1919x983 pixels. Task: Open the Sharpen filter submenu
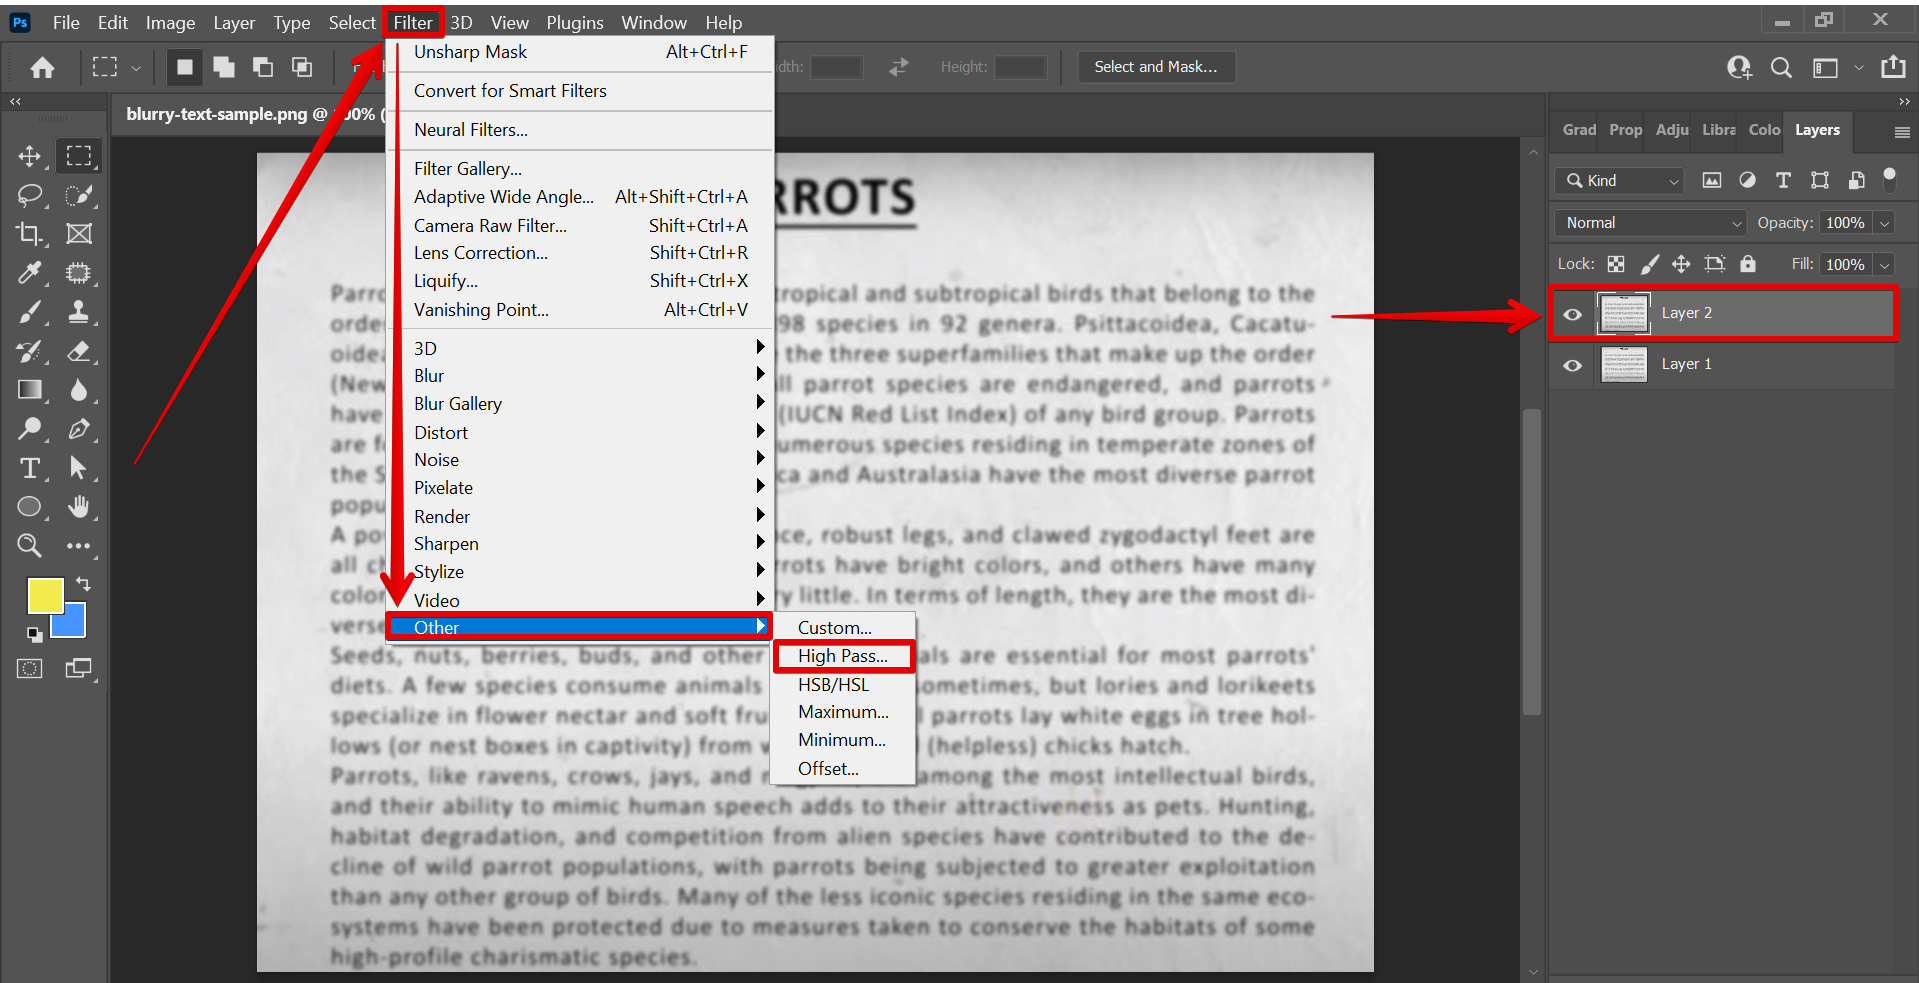[x=446, y=544]
